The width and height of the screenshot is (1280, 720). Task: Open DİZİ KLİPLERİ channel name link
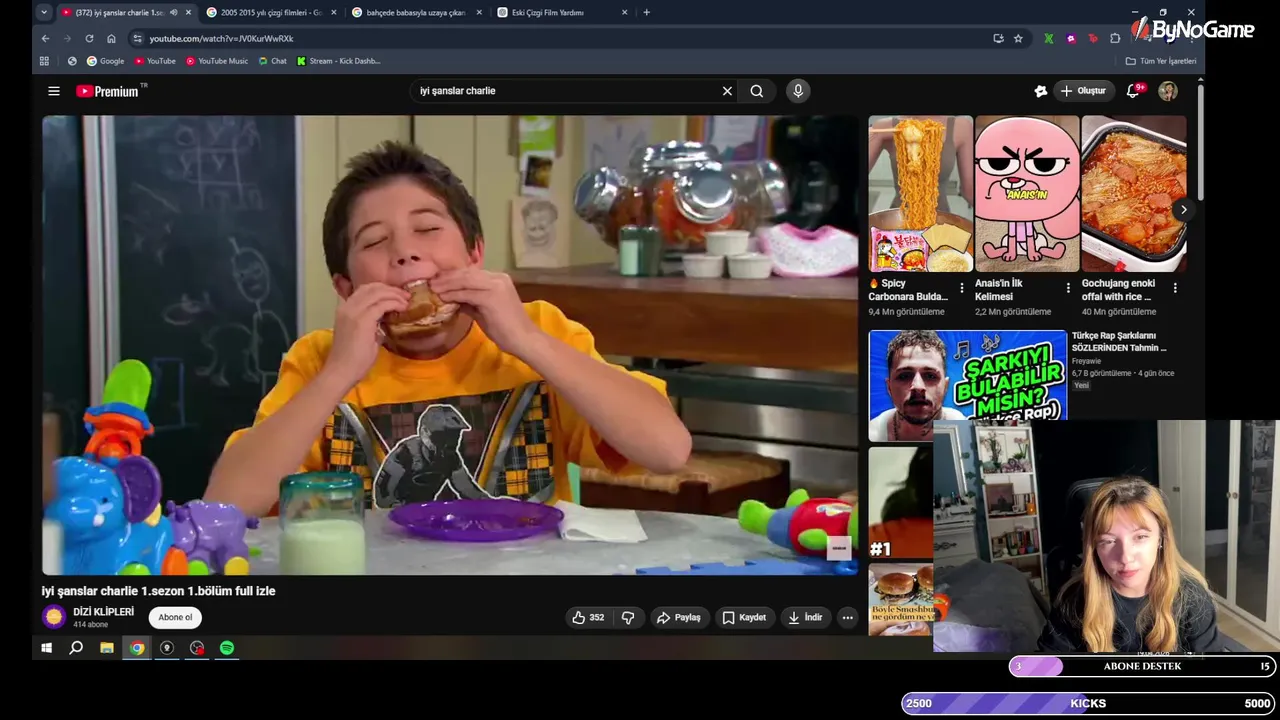click(103, 612)
